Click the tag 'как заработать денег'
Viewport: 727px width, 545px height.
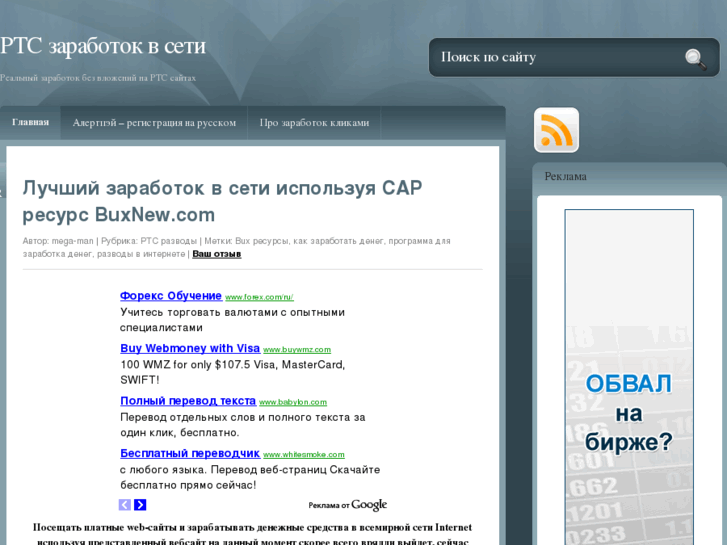click(x=338, y=241)
